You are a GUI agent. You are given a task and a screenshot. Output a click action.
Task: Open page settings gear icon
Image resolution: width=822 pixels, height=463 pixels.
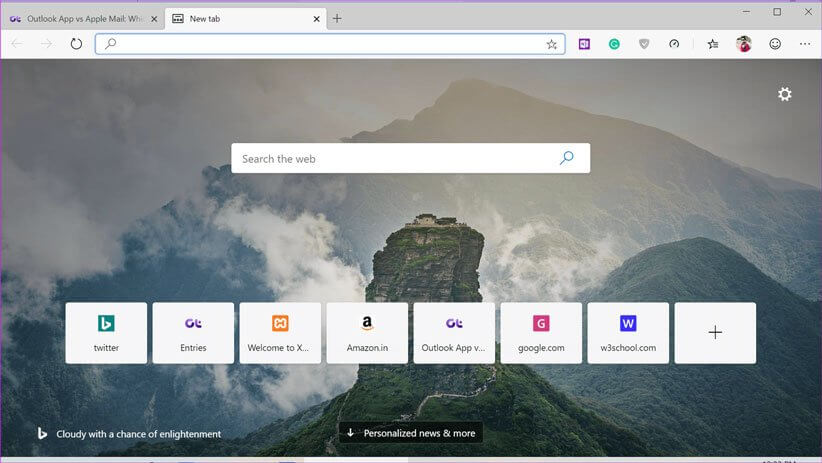click(x=784, y=94)
